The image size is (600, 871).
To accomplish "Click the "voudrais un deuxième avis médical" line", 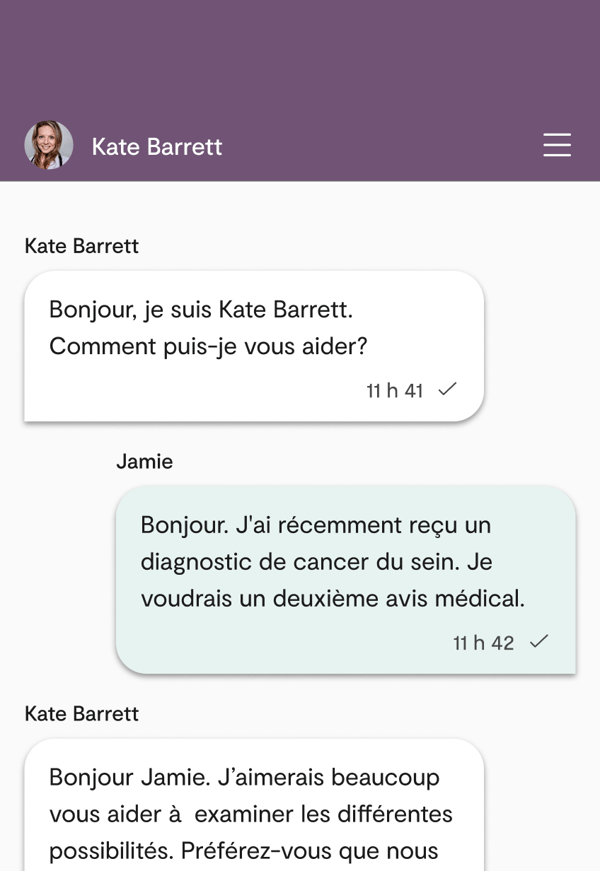I will pos(333,599).
